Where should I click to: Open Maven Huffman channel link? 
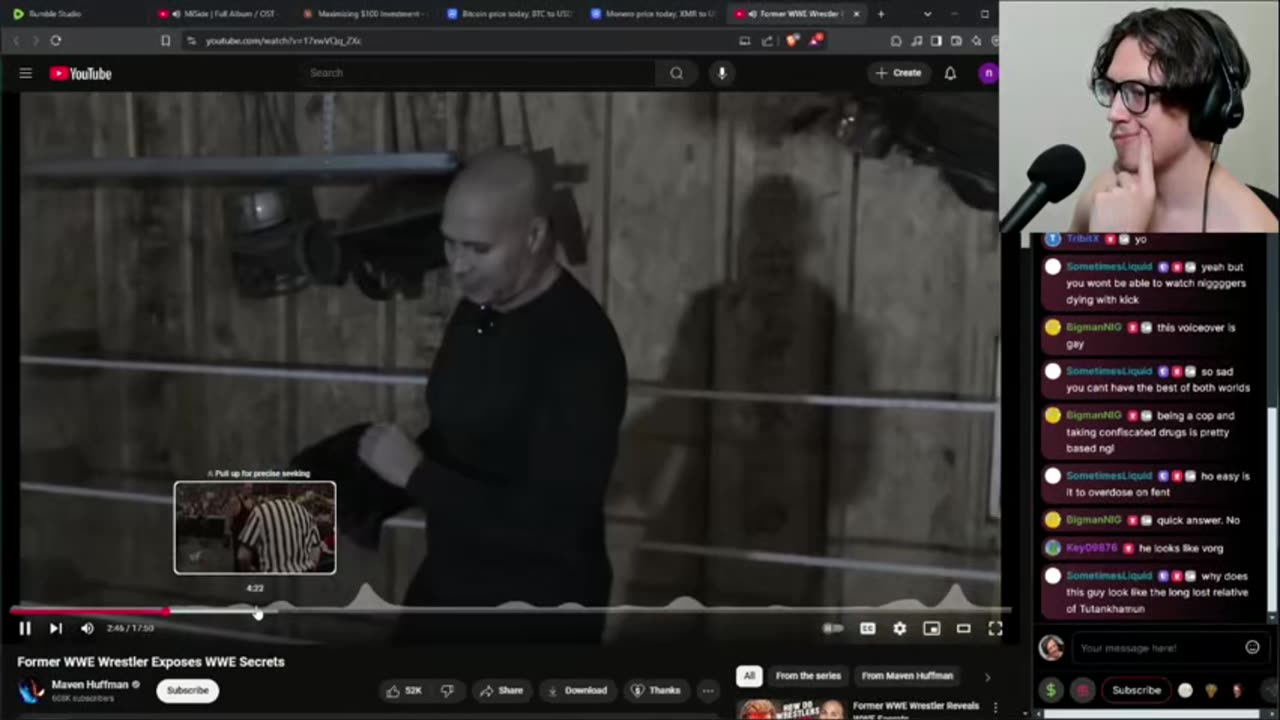[90, 685]
